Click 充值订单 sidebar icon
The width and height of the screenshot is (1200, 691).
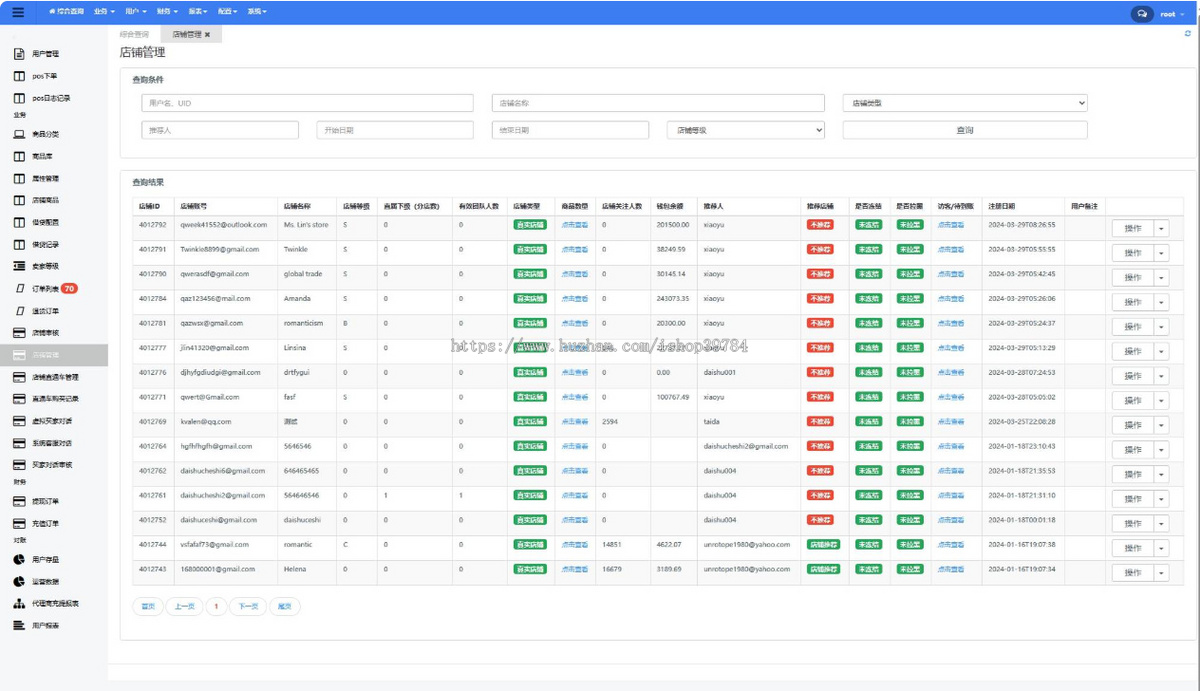19,523
